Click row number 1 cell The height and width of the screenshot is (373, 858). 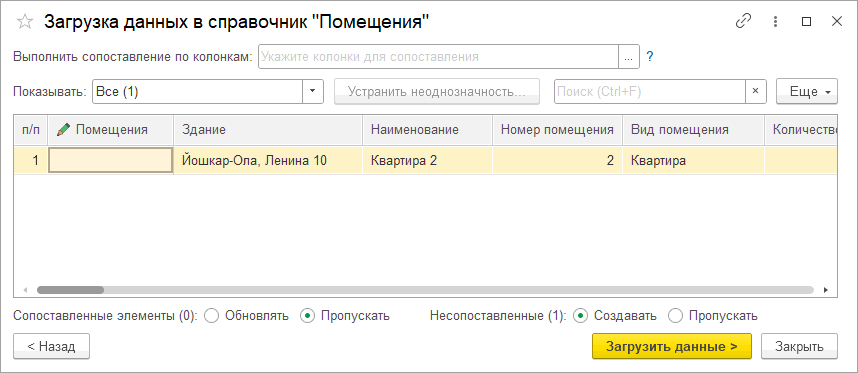(31, 161)
